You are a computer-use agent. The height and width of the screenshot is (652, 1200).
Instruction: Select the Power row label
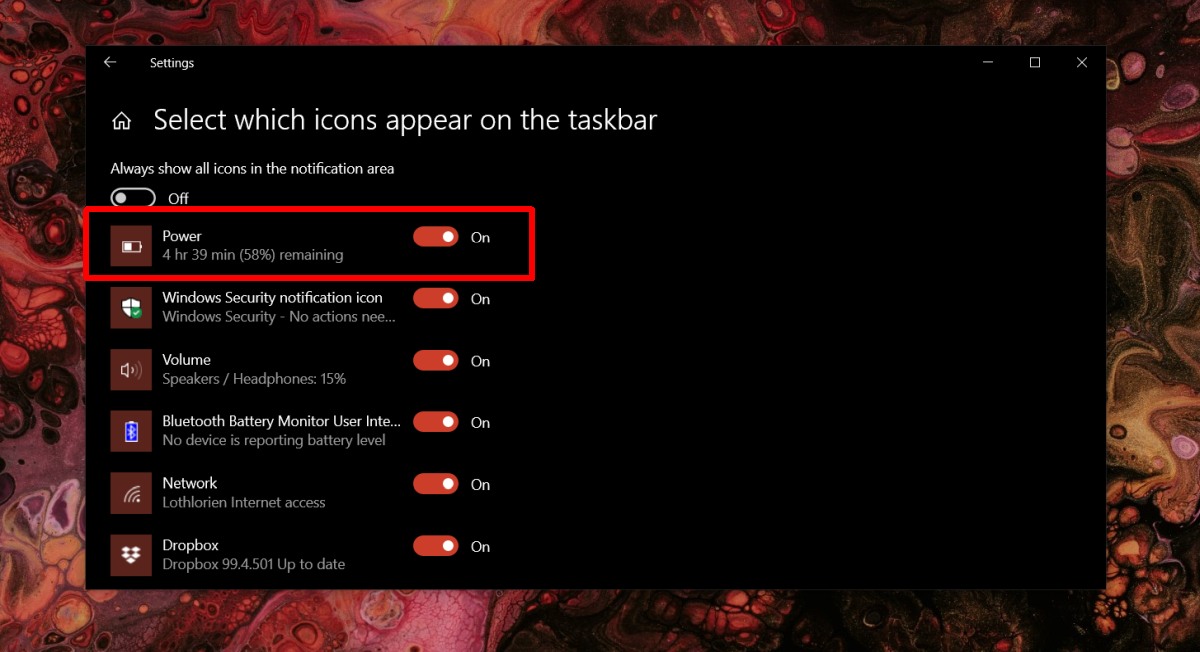(x=181, y=236)
